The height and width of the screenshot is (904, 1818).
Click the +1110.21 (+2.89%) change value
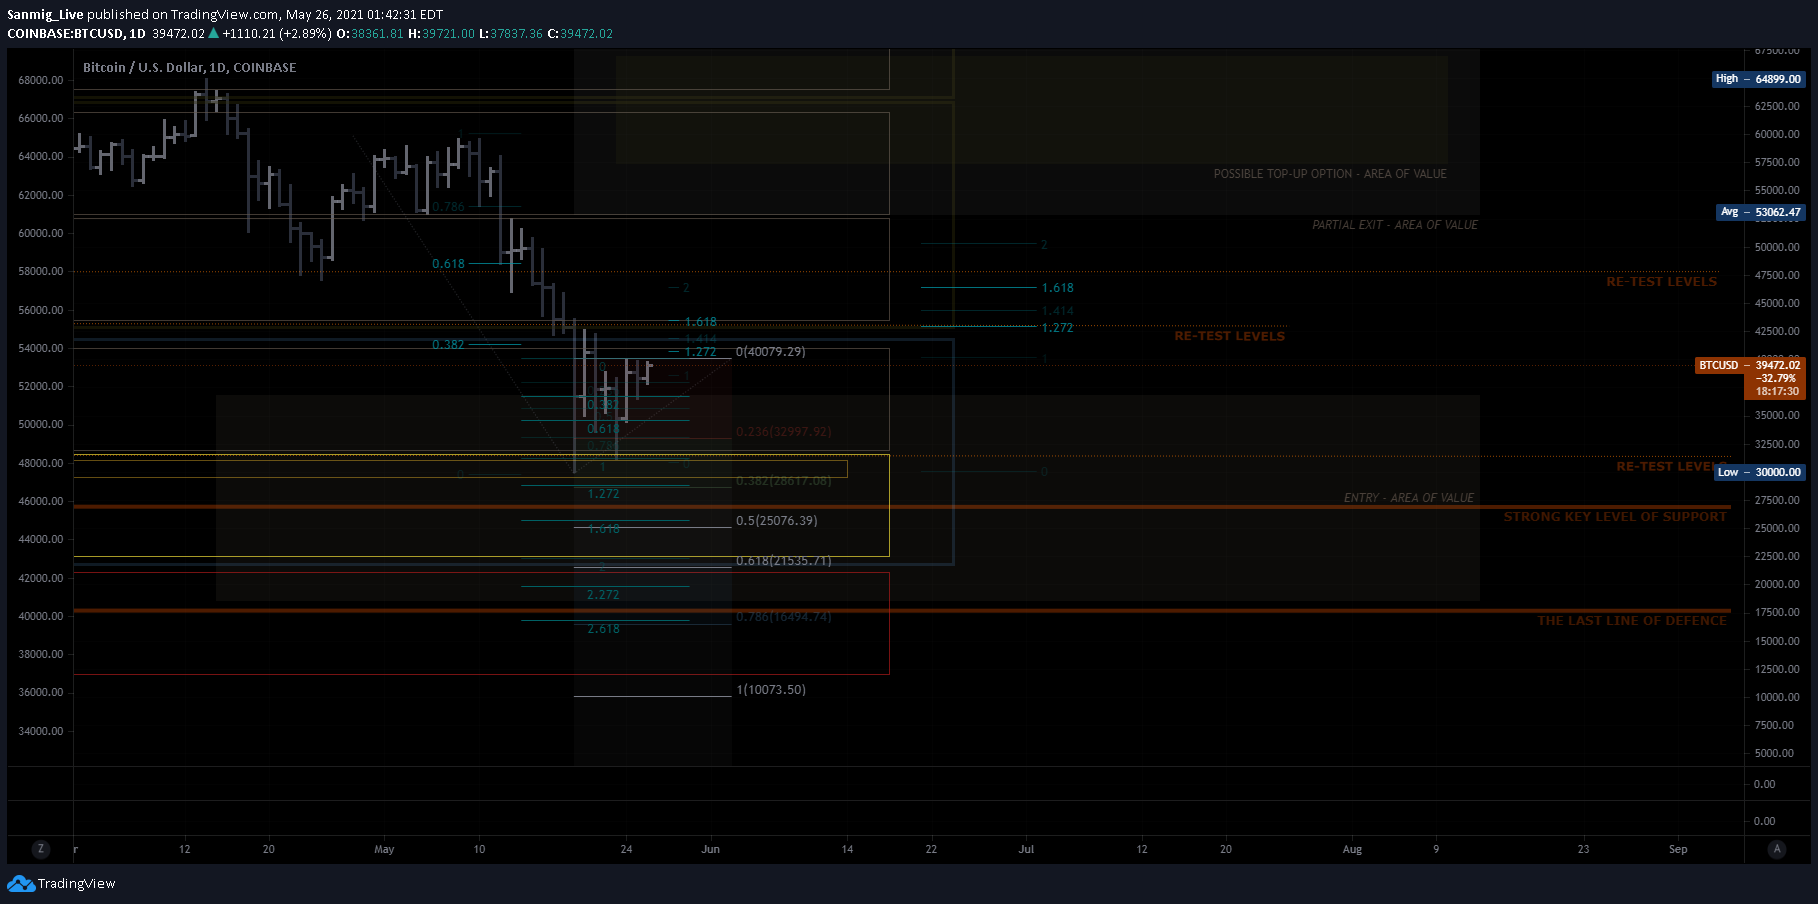276,34
